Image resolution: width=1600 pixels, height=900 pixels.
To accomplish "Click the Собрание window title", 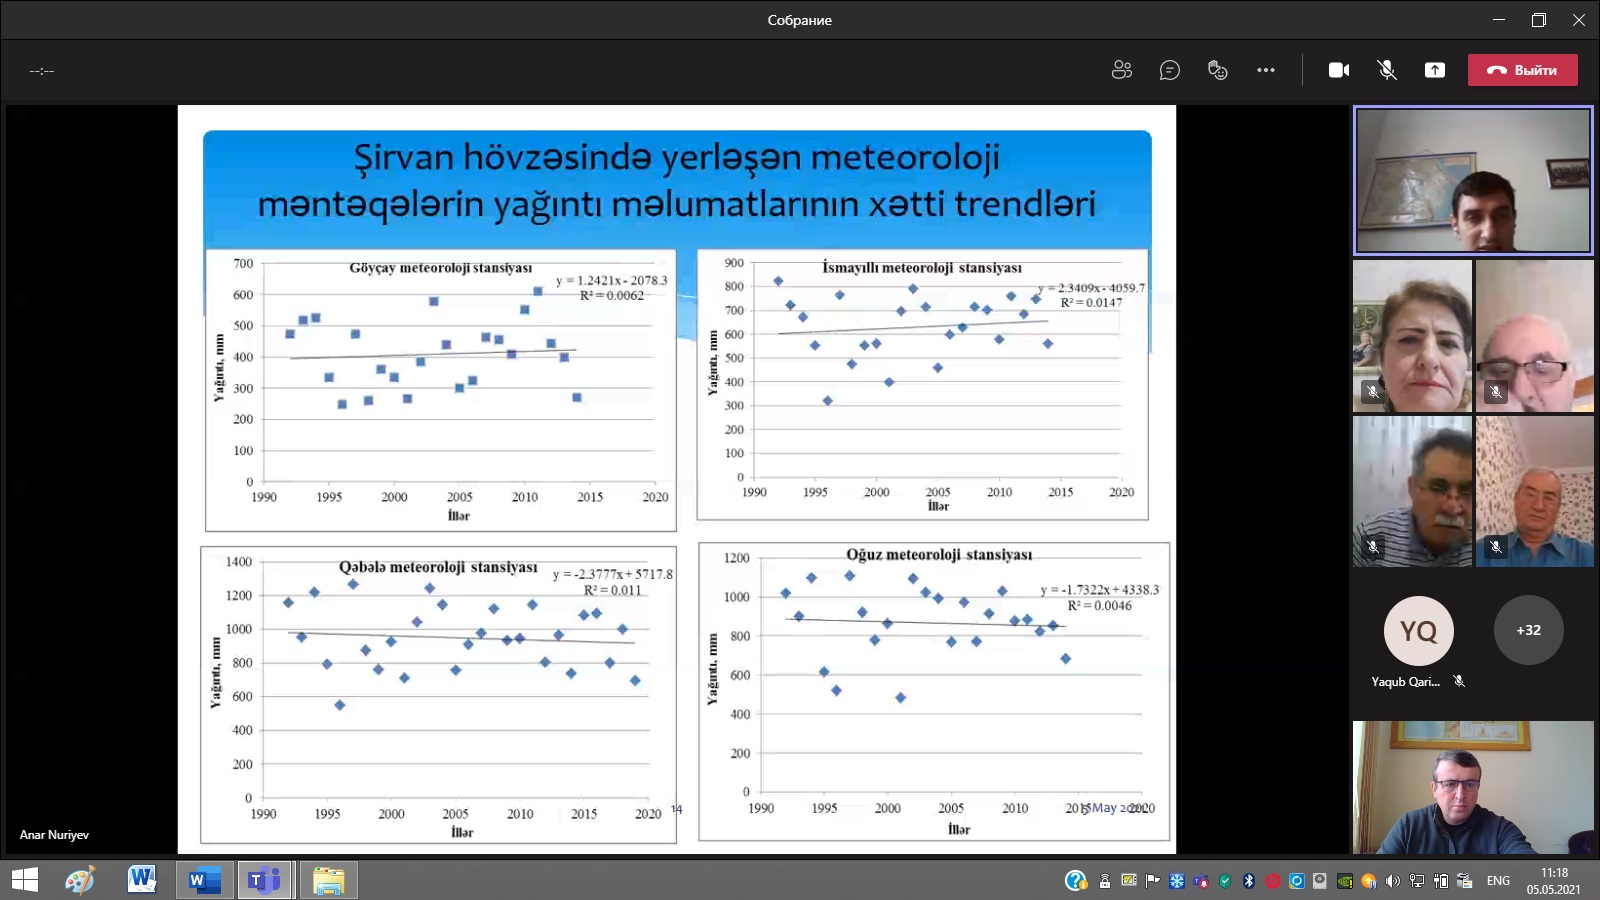I will [x=799, y=20].
